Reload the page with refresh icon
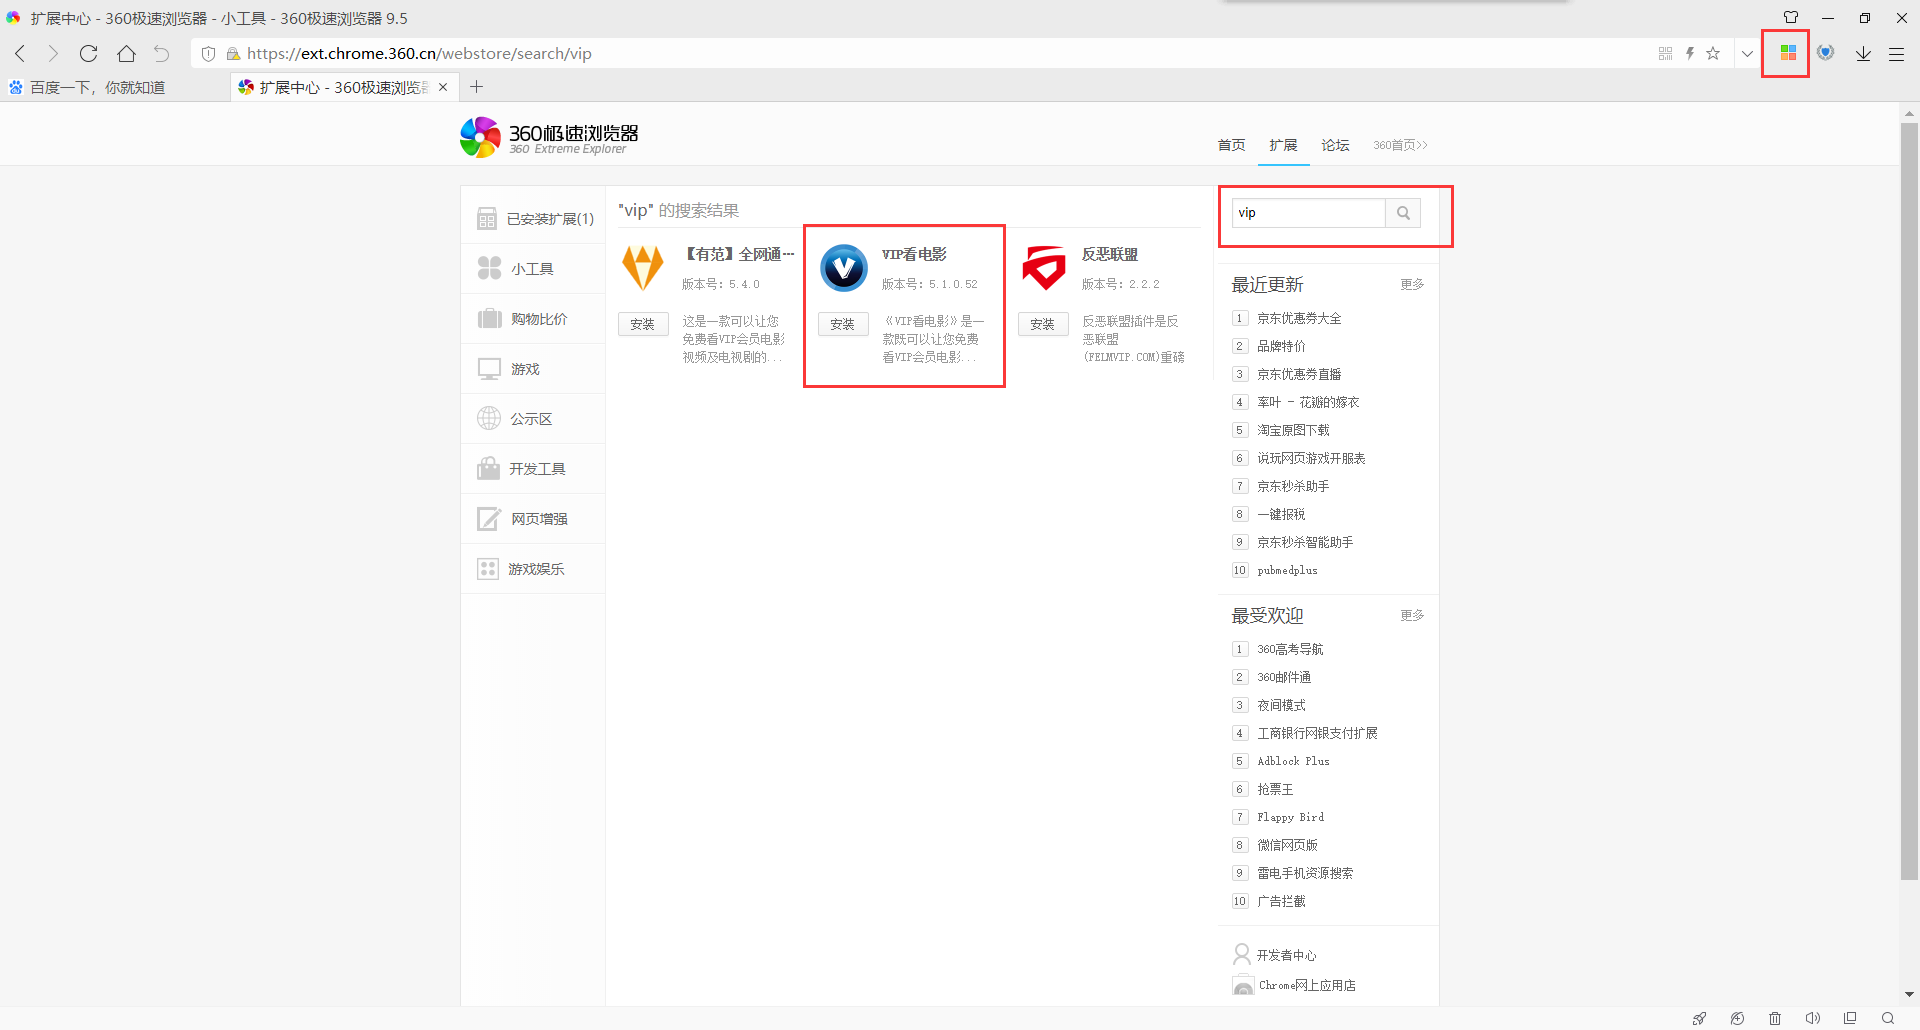This screenshot has height=1030, width=1920. click(89, 54)
